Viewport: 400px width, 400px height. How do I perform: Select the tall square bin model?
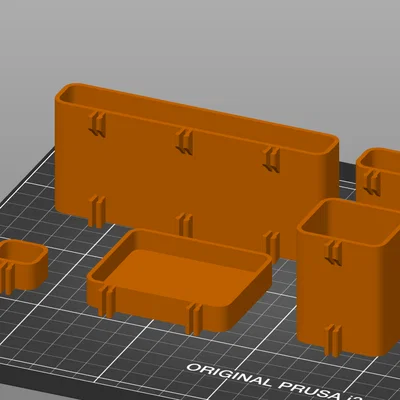coord(348,277)
